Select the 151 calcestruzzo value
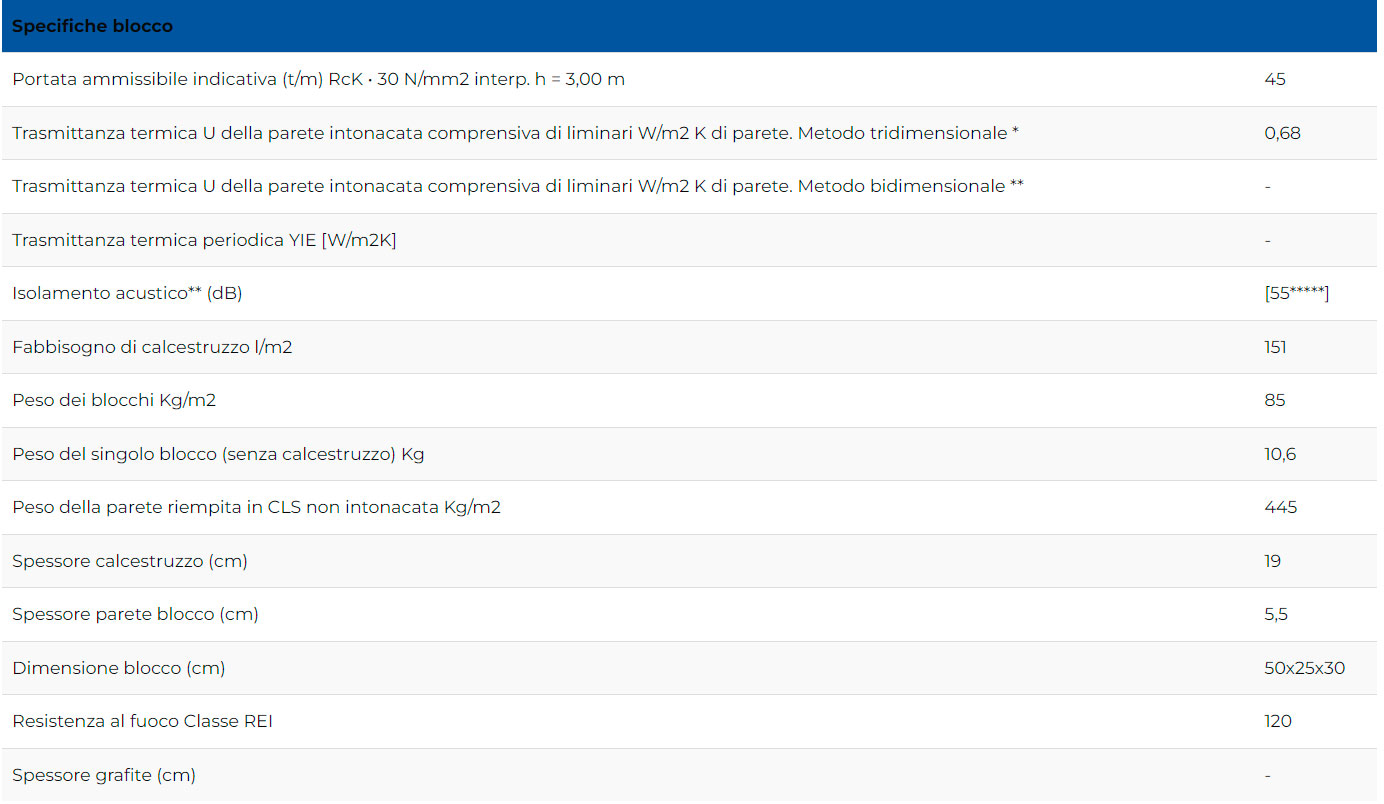This screenshot has height=804, width=1384. pos(1275,347)
